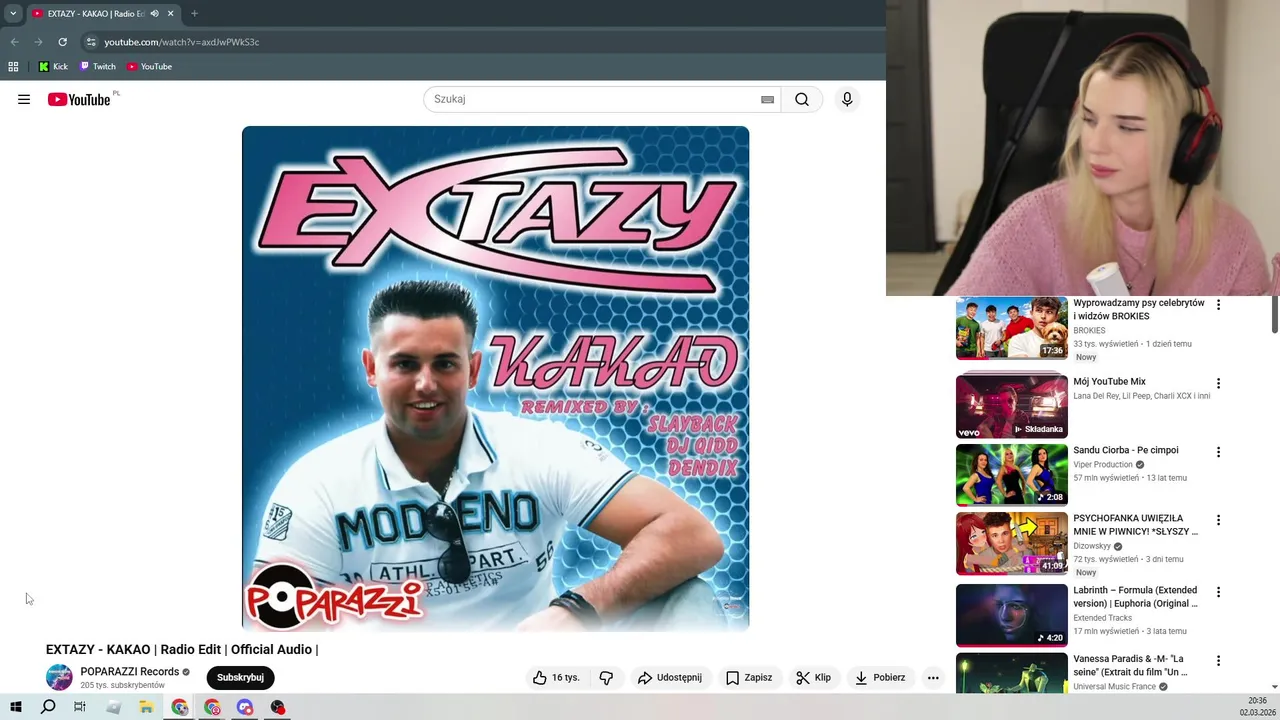
Task: Close the EXTAZY - KAKAO browser tab
Action: tap(170, 14)
